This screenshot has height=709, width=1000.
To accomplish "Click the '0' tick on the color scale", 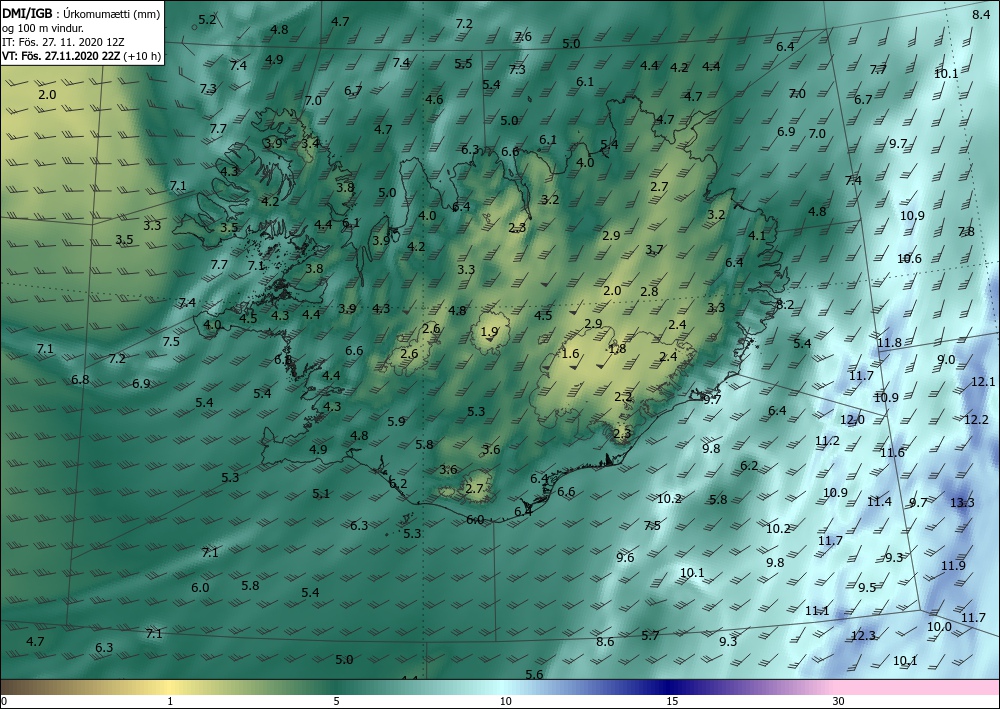I will pos(4,701).
